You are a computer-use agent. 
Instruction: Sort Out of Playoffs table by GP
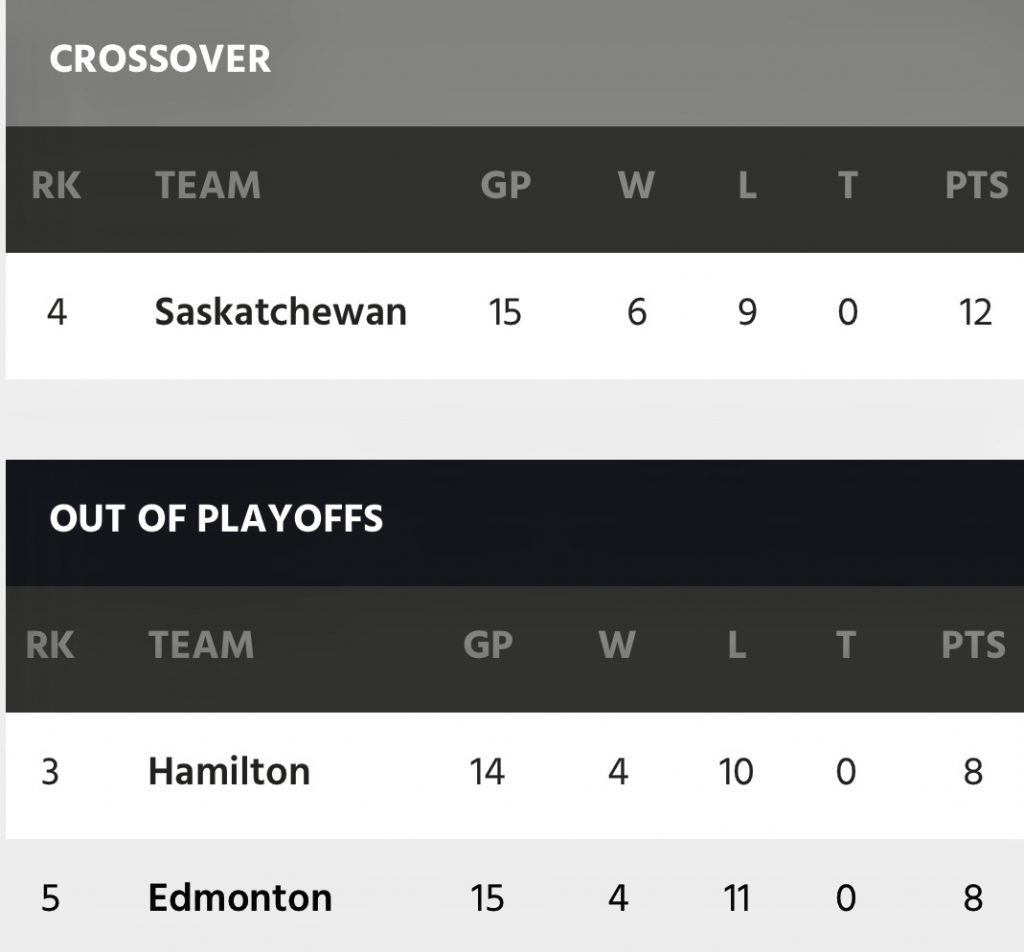tap(488, 646)
